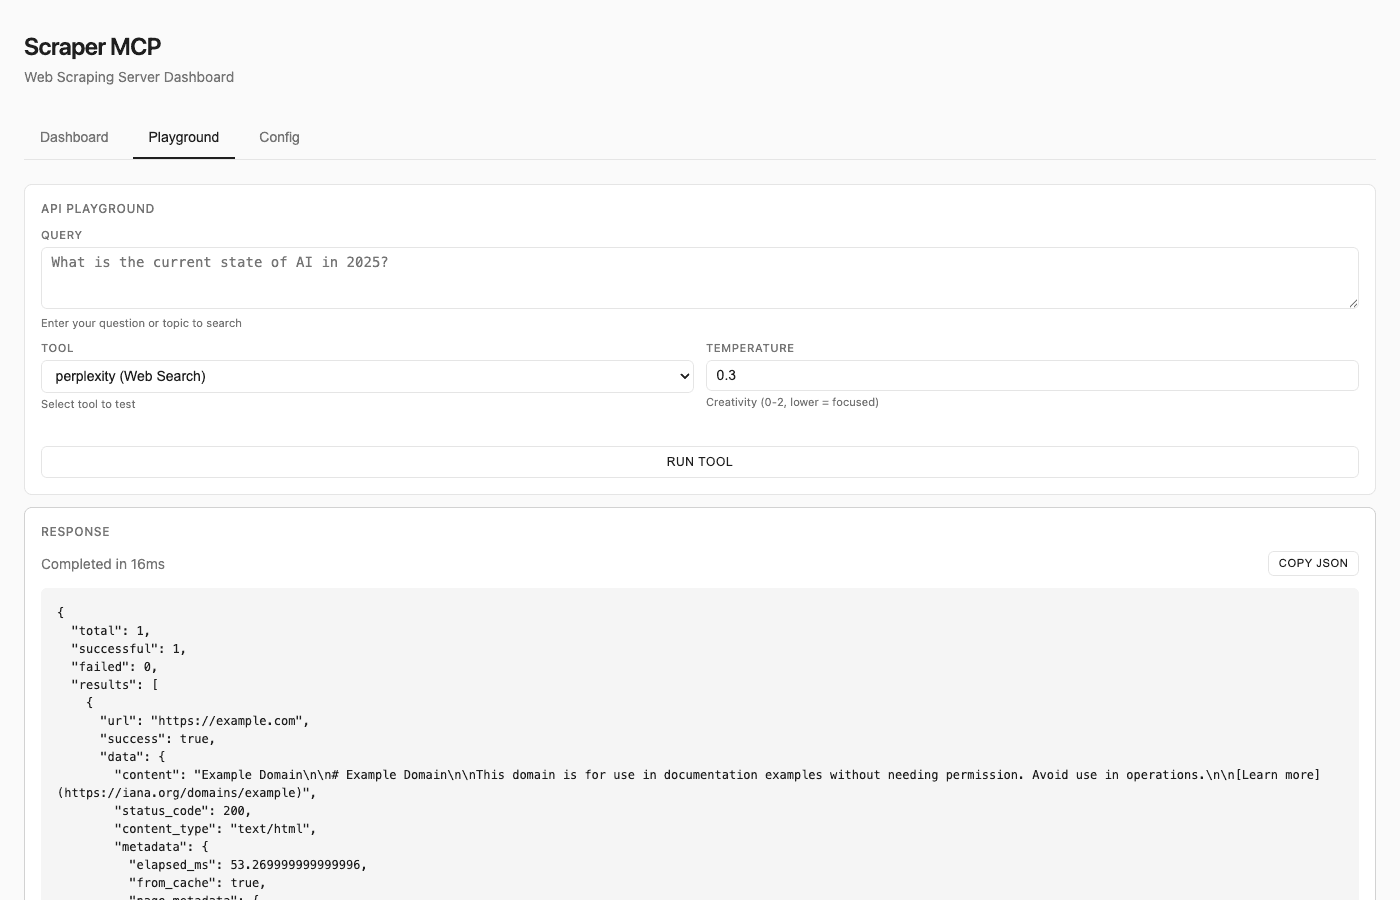This screenshot has height=900, width=1400.
Task: Click the https://example.com URL in the response
Action: [229, 721]
